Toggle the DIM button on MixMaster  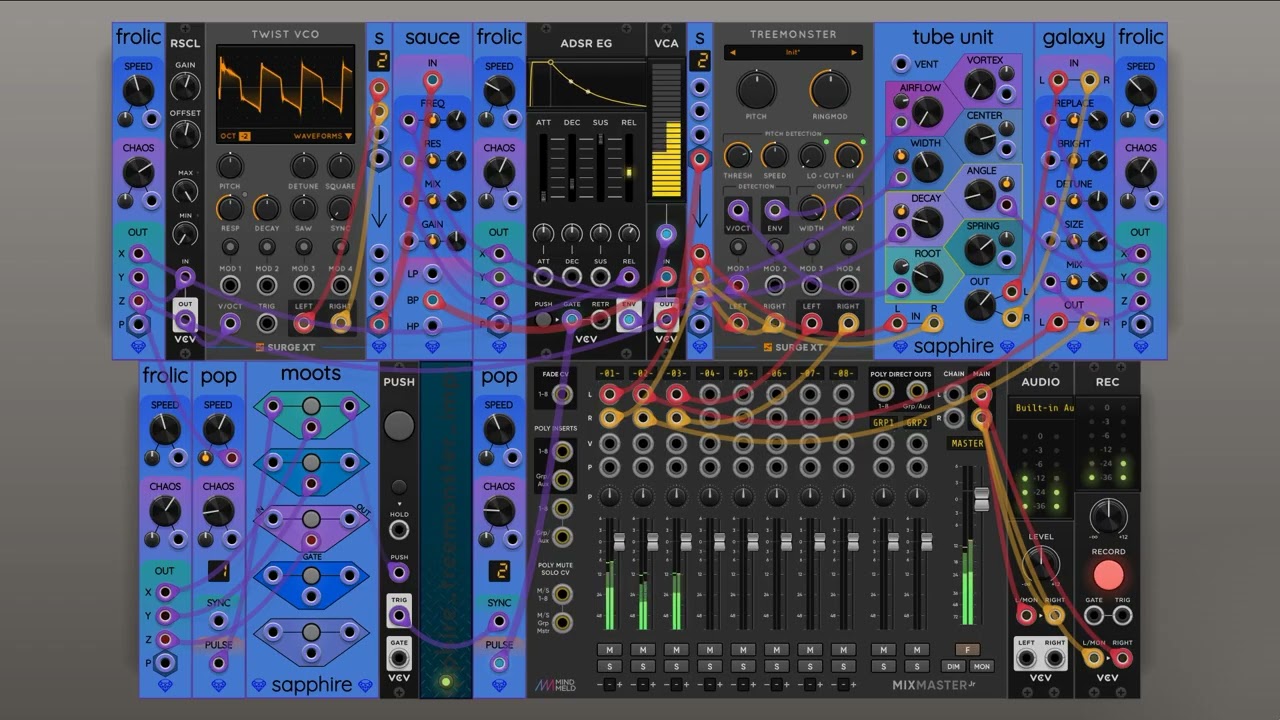954,666
